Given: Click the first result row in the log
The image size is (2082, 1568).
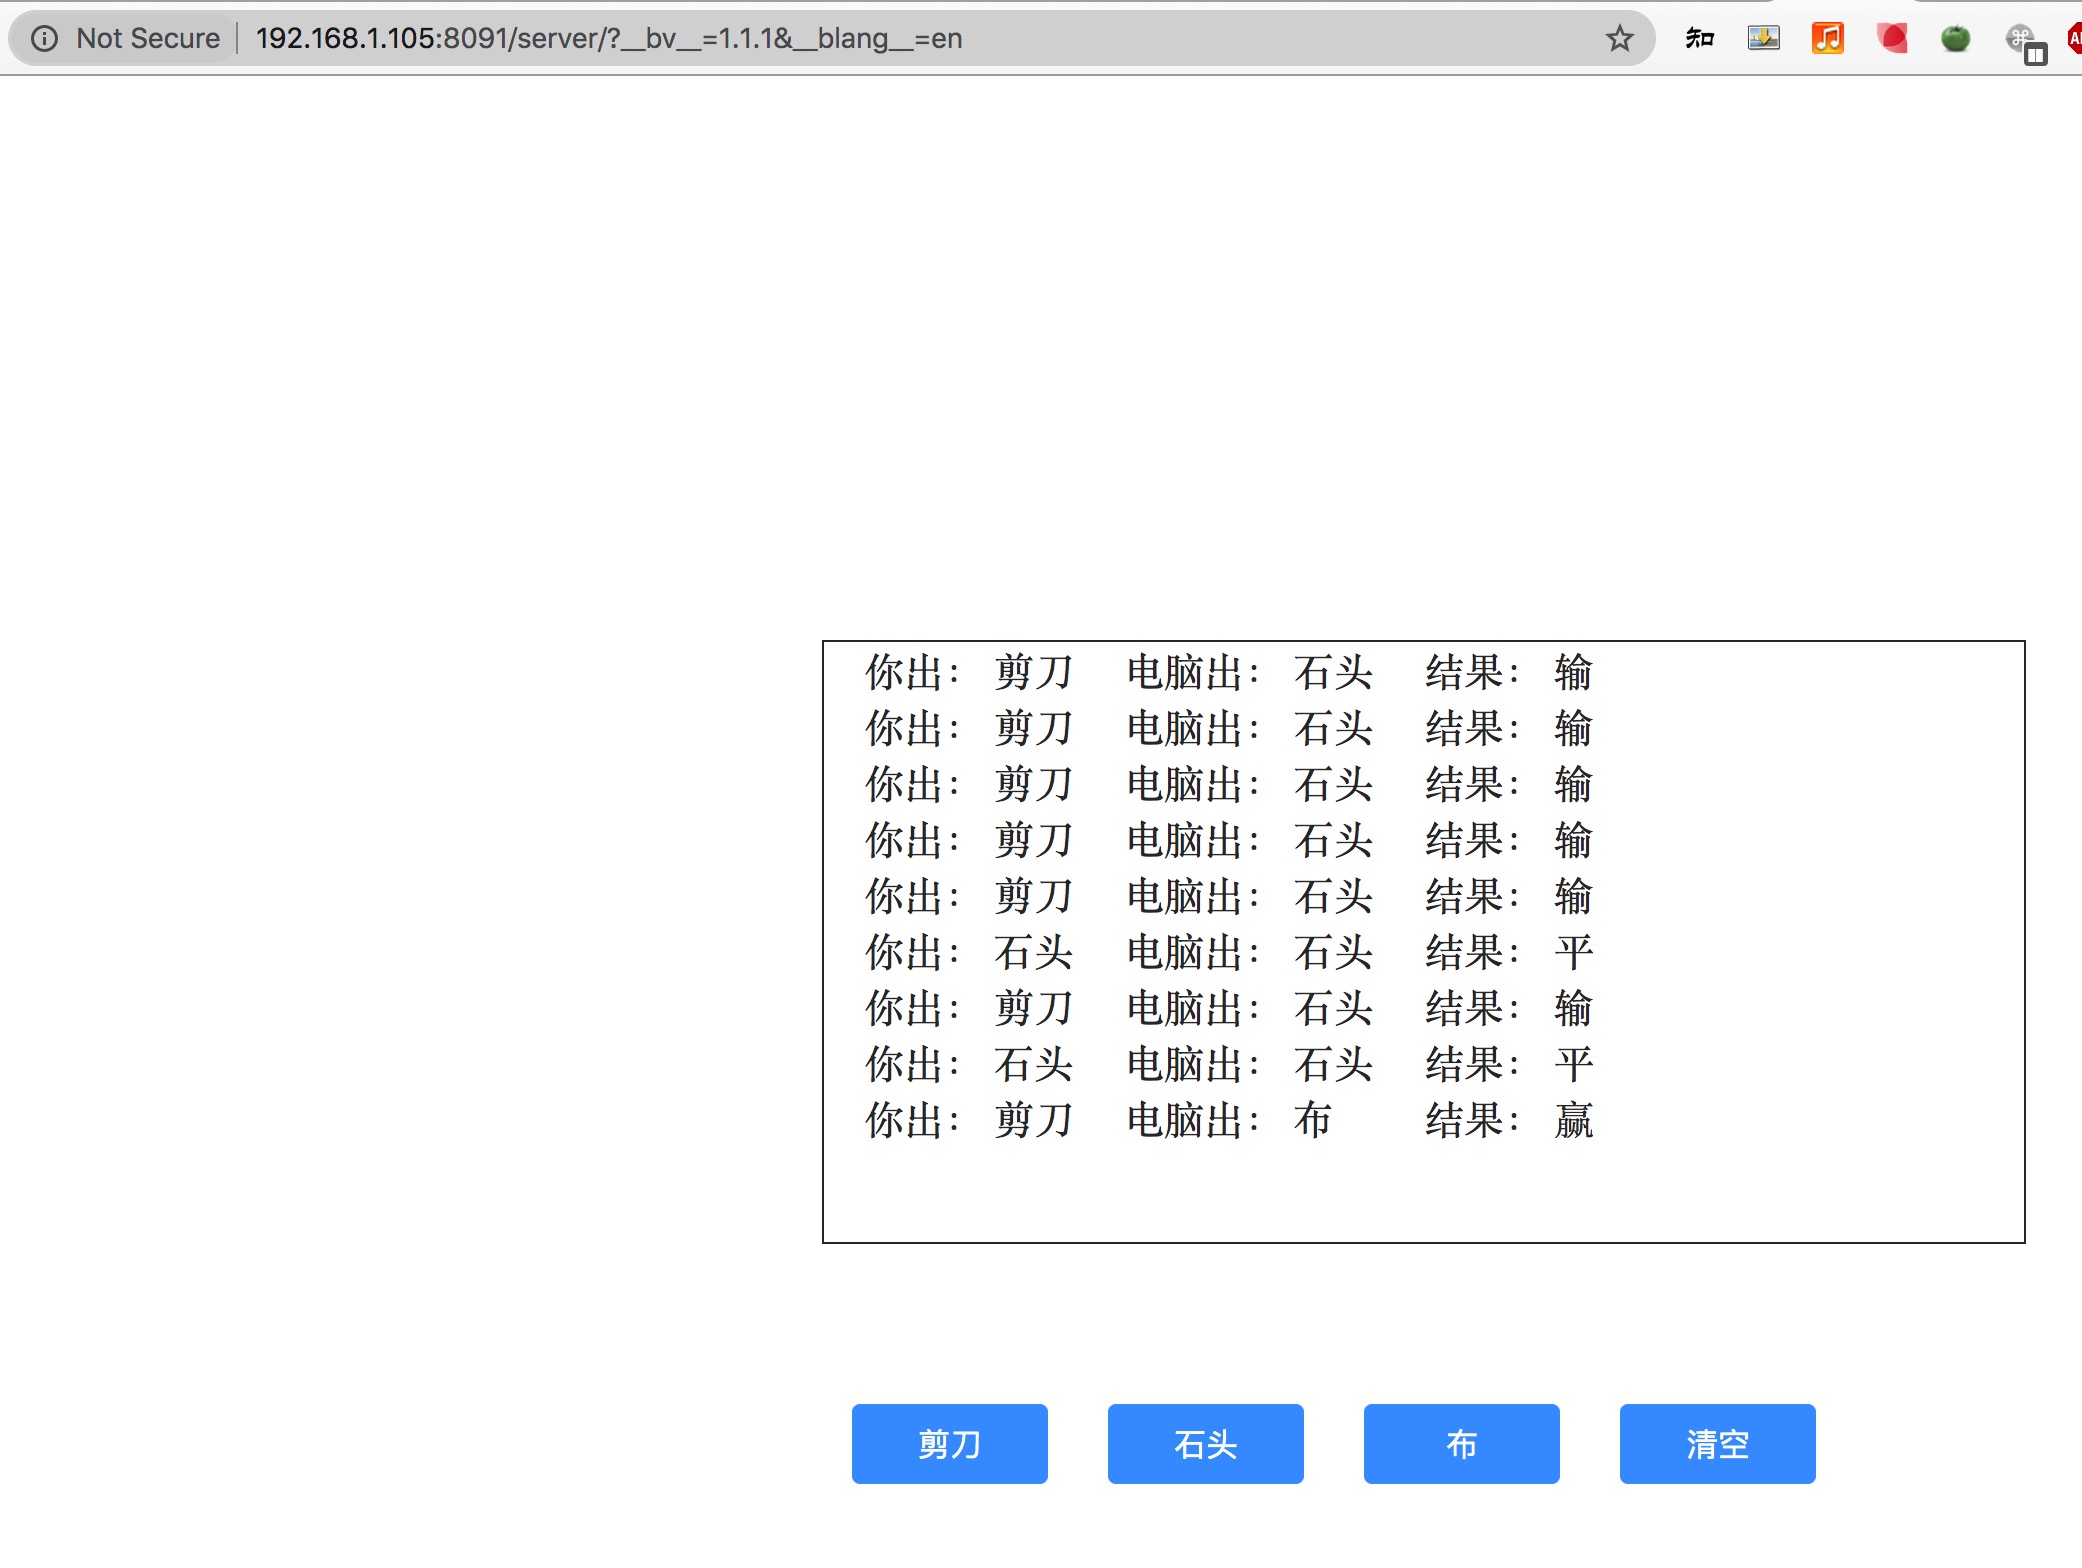Looking at the screenshot, I should [x=1229, y=672].
